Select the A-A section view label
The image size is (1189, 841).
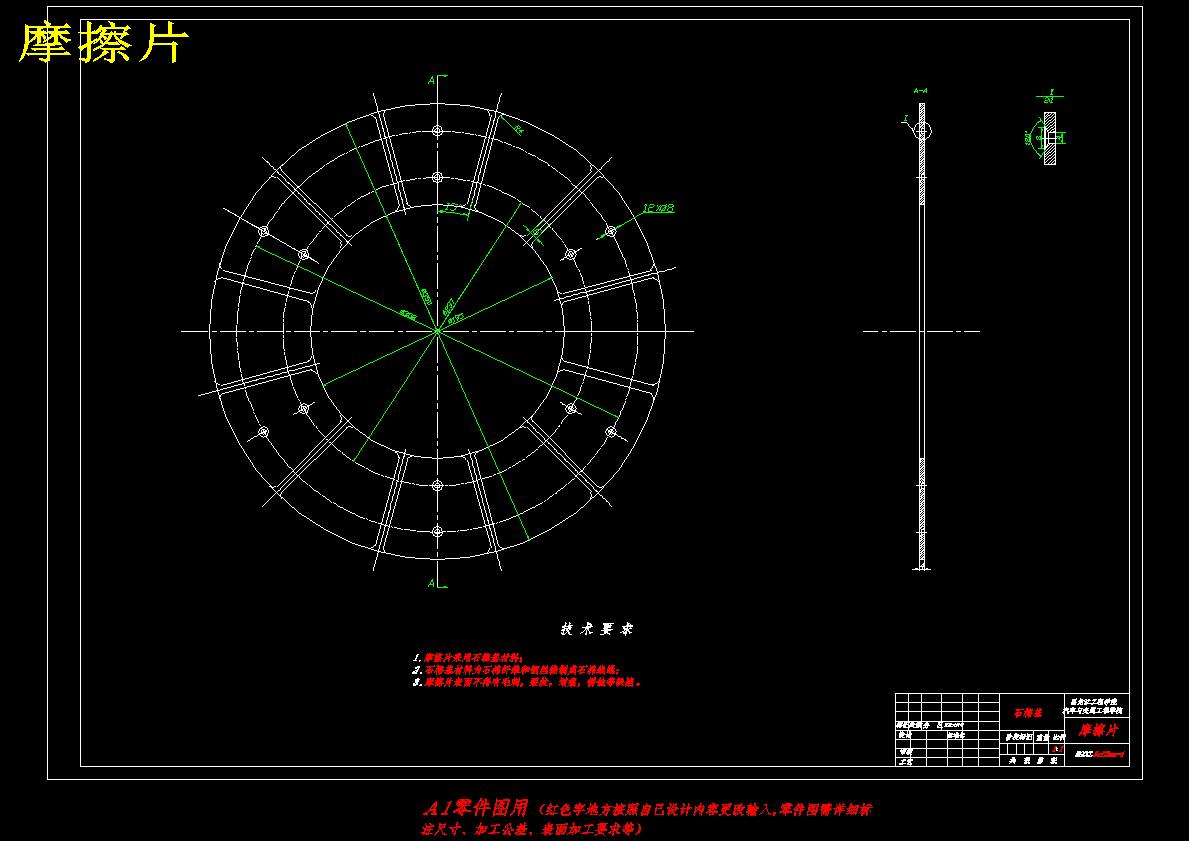point(921,91)
